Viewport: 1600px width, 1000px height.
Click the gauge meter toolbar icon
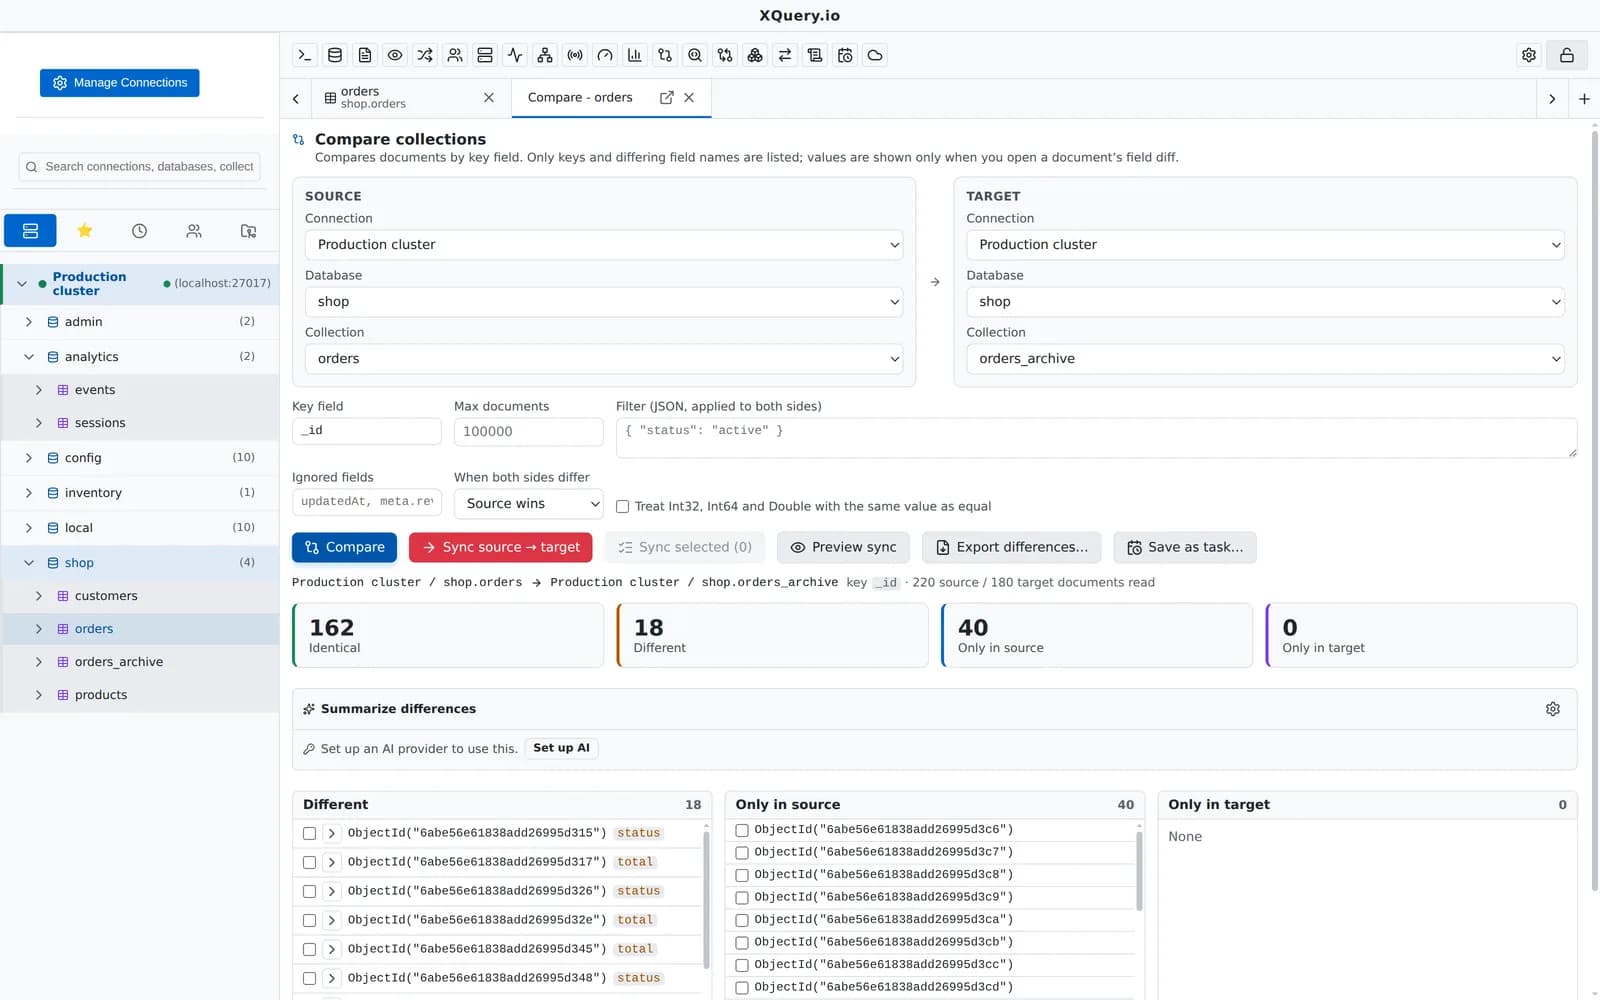click(x=605, y=55)
